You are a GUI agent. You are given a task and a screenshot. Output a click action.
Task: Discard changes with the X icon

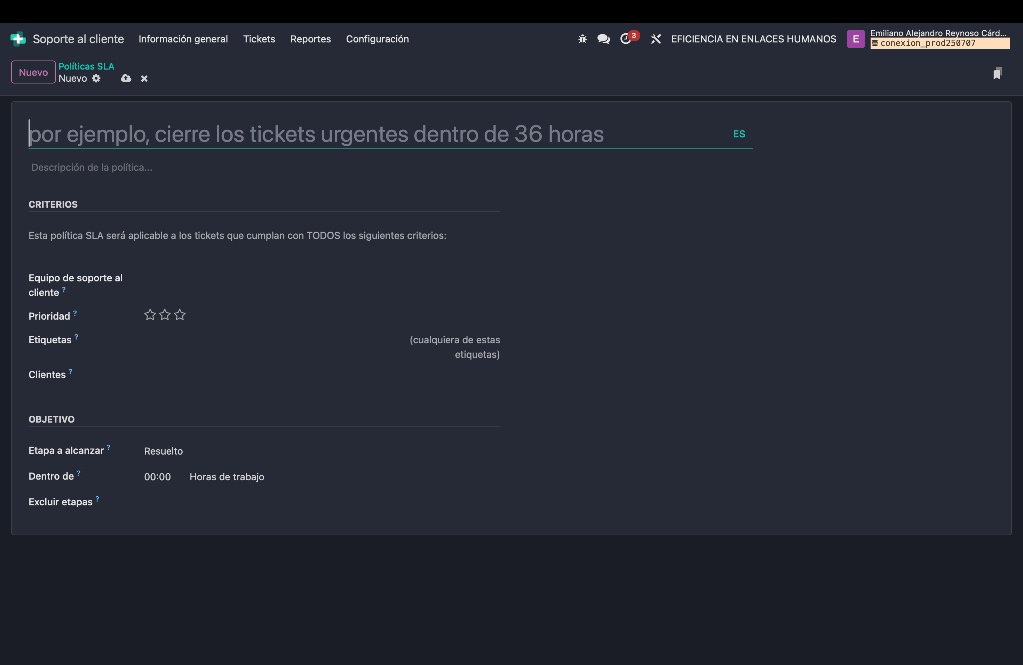[144, 79]
